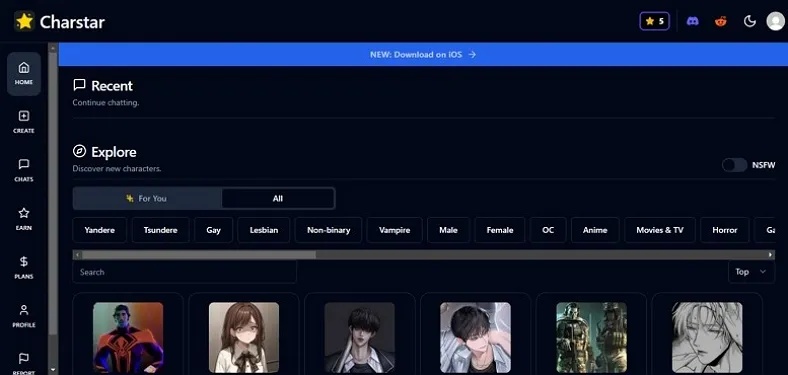Switch to the All tab
Viewport: 788px width, 375px height.
click(278, 199)
